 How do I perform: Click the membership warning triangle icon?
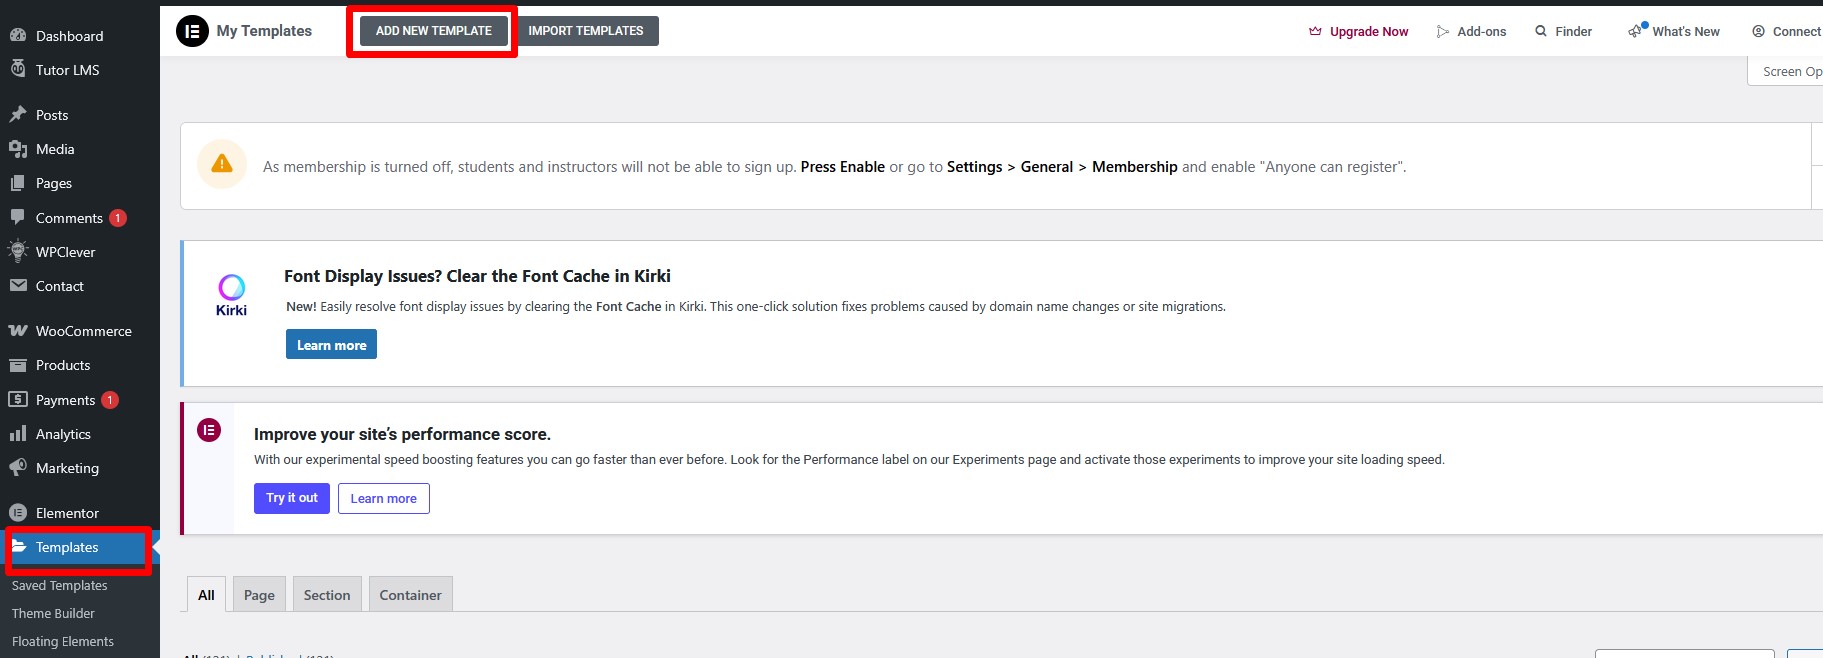click(222, 164)
